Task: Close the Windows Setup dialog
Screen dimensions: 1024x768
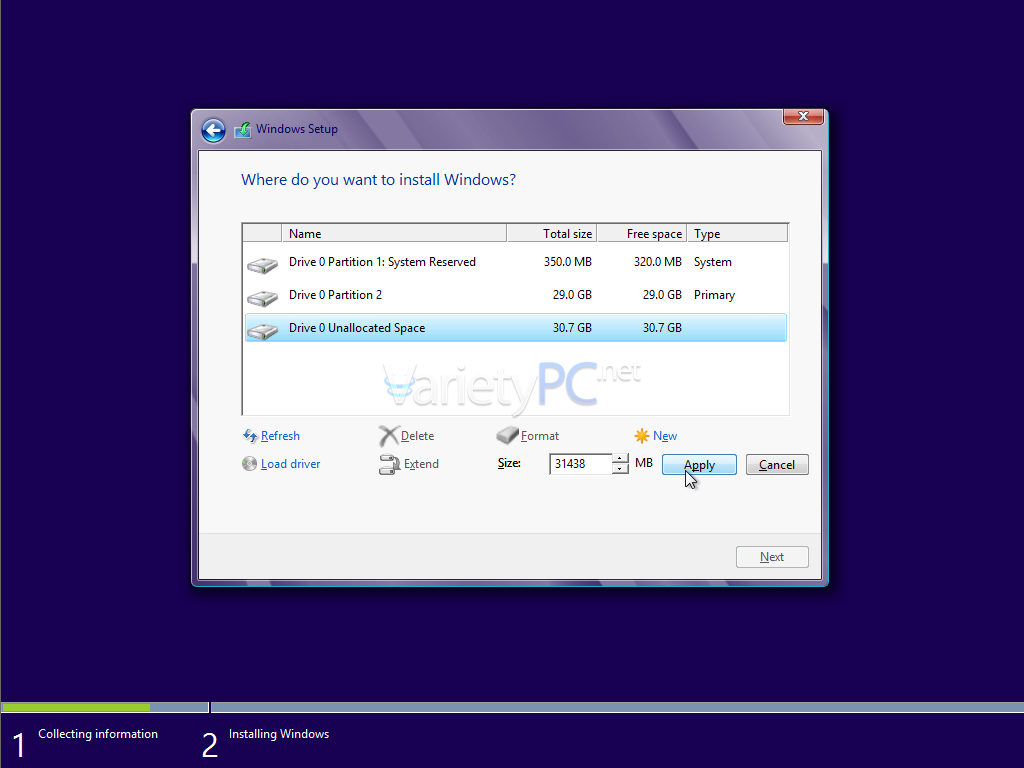Action: (803, 116)
